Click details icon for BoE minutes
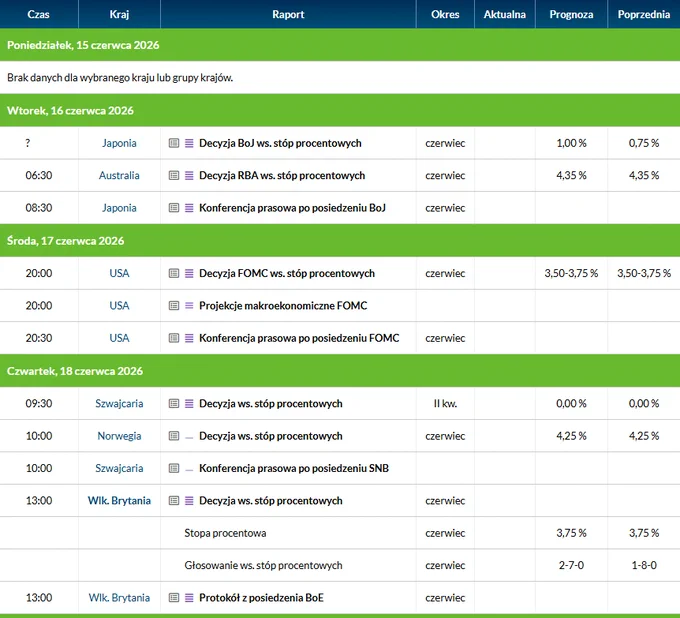 [x=174, y=598]
